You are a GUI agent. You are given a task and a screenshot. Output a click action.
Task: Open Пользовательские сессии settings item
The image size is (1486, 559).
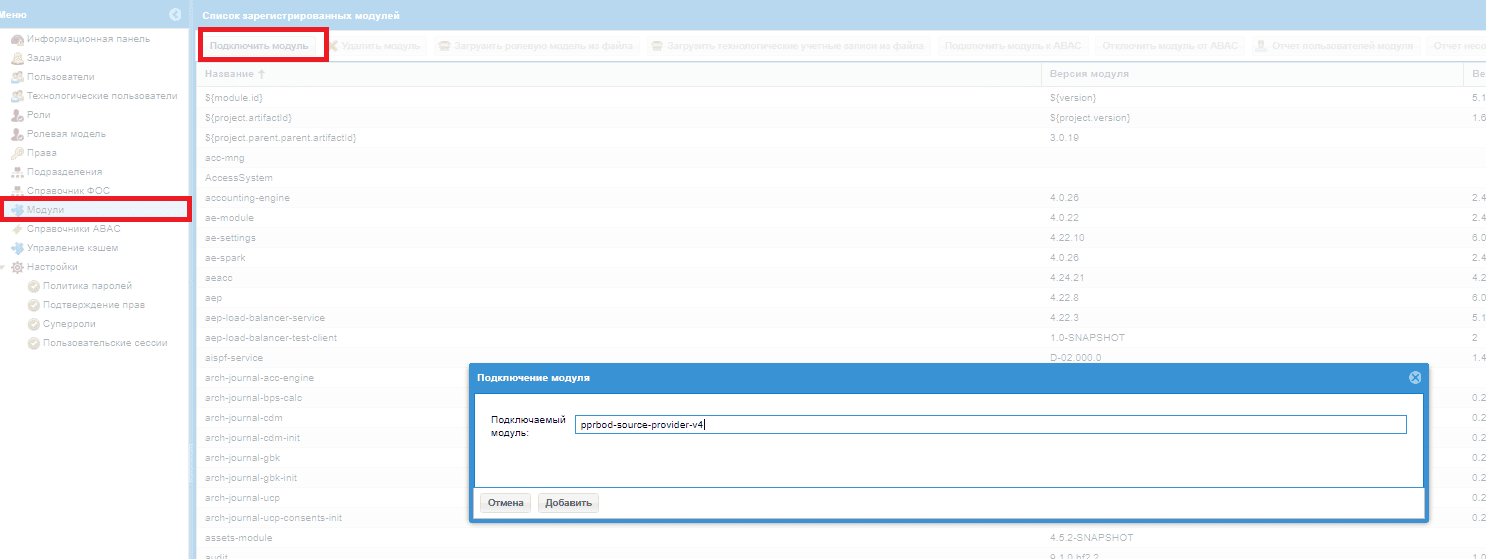104,343
